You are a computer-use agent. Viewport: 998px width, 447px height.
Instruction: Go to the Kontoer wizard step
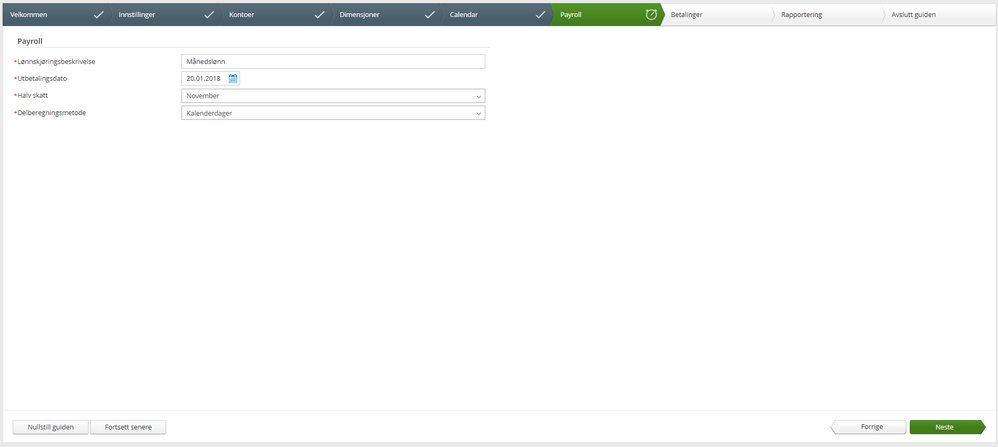click(276, 15)
